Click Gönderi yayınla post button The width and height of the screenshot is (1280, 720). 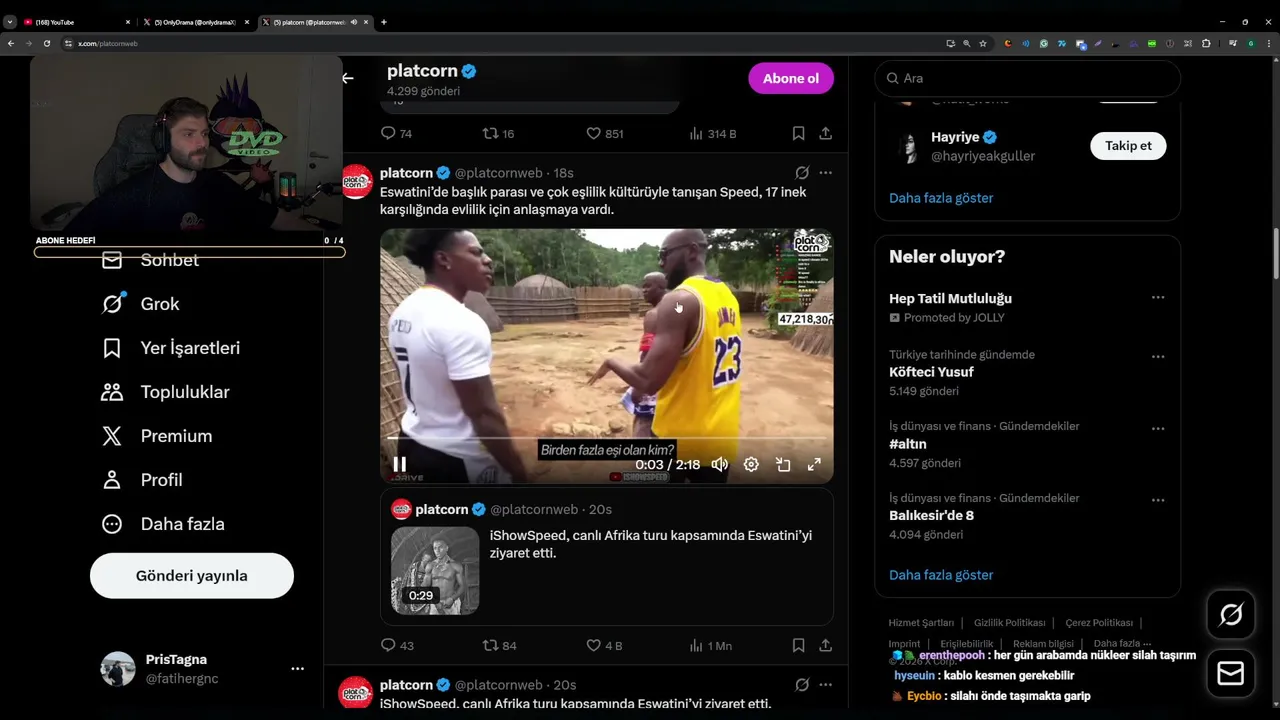point(192,576)
